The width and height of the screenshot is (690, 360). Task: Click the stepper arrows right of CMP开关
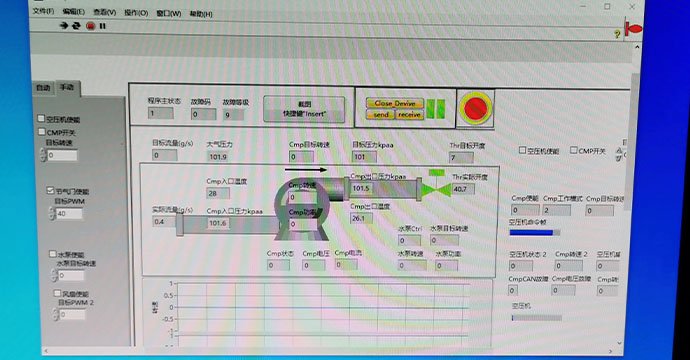point(619,154)
